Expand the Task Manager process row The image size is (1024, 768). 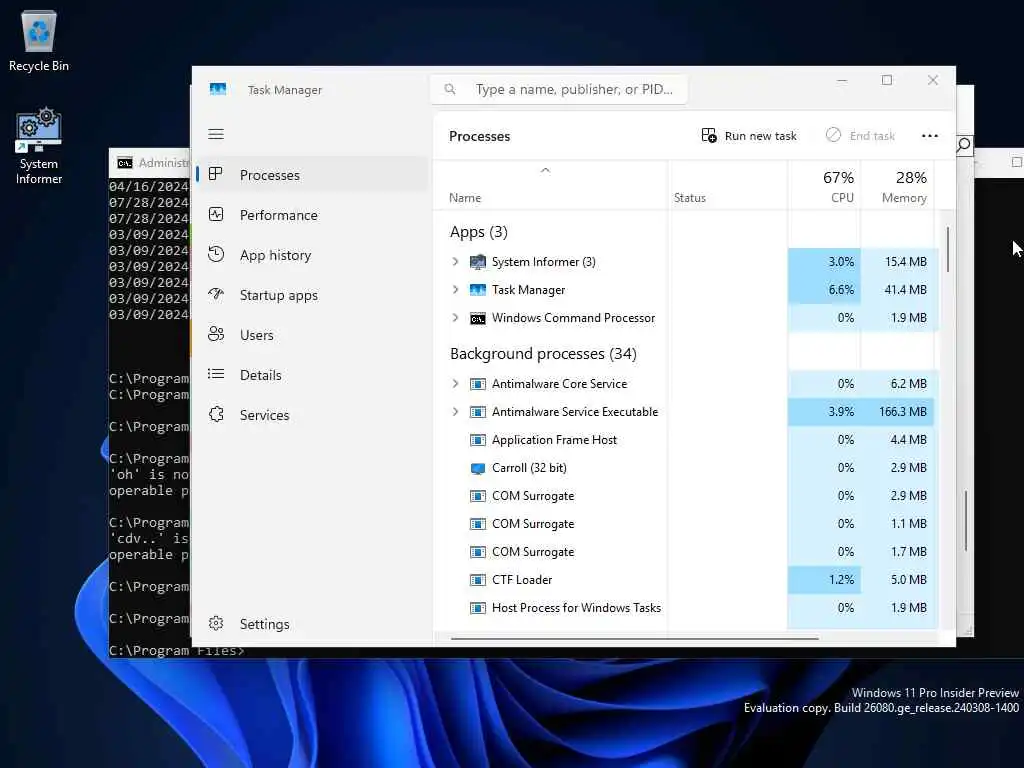(x=455, y=289)
